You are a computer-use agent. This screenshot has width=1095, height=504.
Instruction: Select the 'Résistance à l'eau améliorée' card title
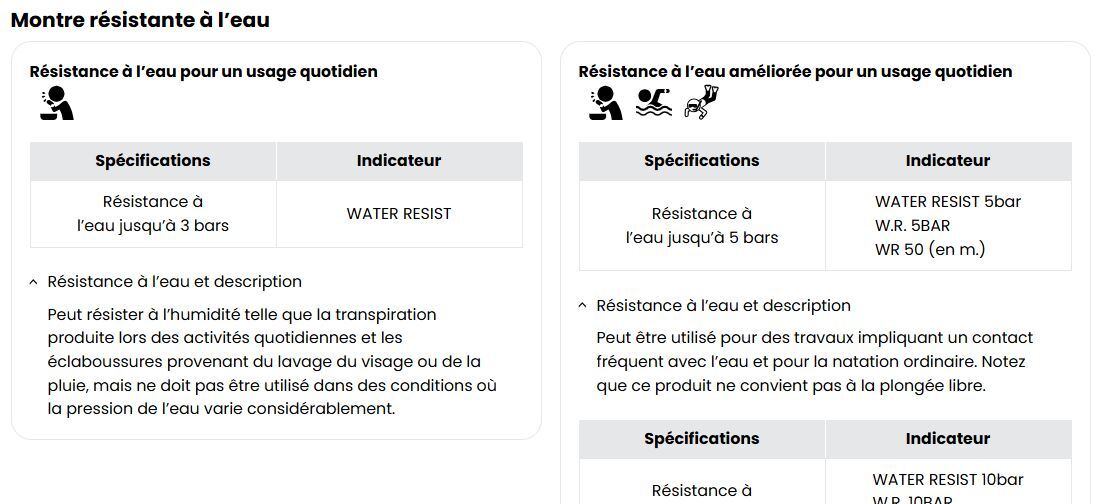[795, 72]
